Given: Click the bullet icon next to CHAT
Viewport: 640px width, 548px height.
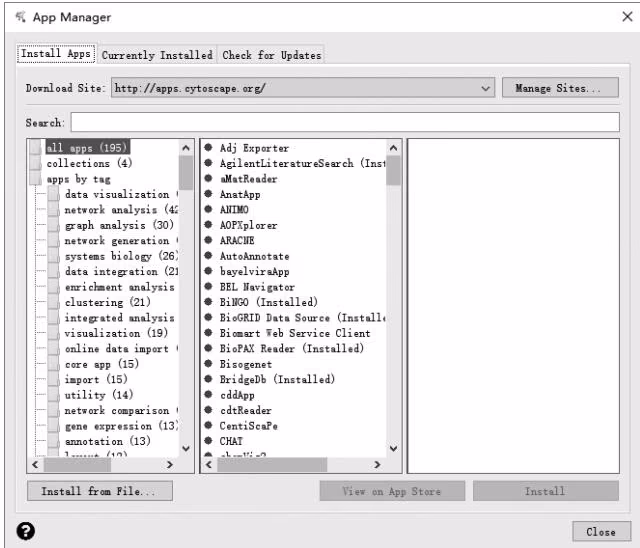Looking at the screenshot, I should [x=208, y=441].
